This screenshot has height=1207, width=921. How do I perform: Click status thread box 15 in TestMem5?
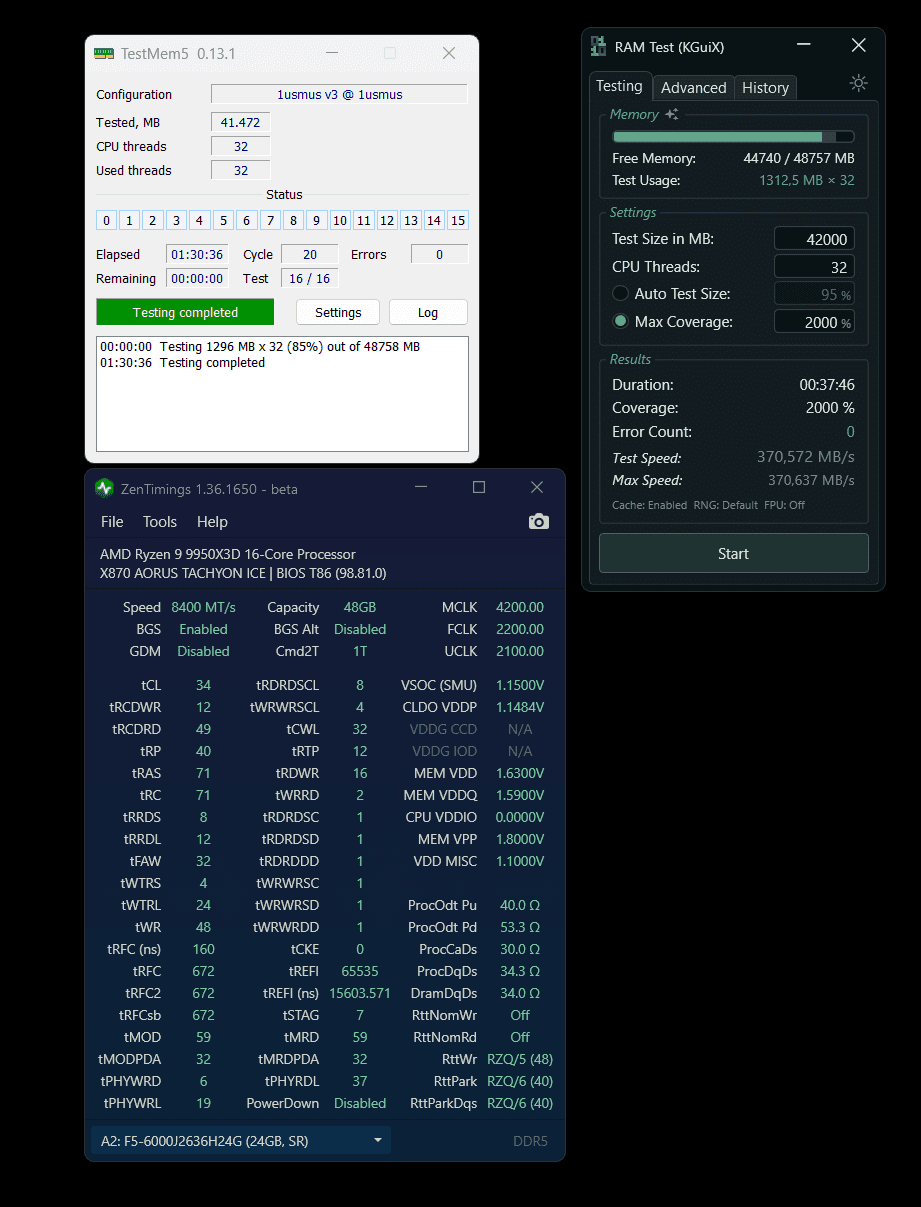tap(458, 221)
